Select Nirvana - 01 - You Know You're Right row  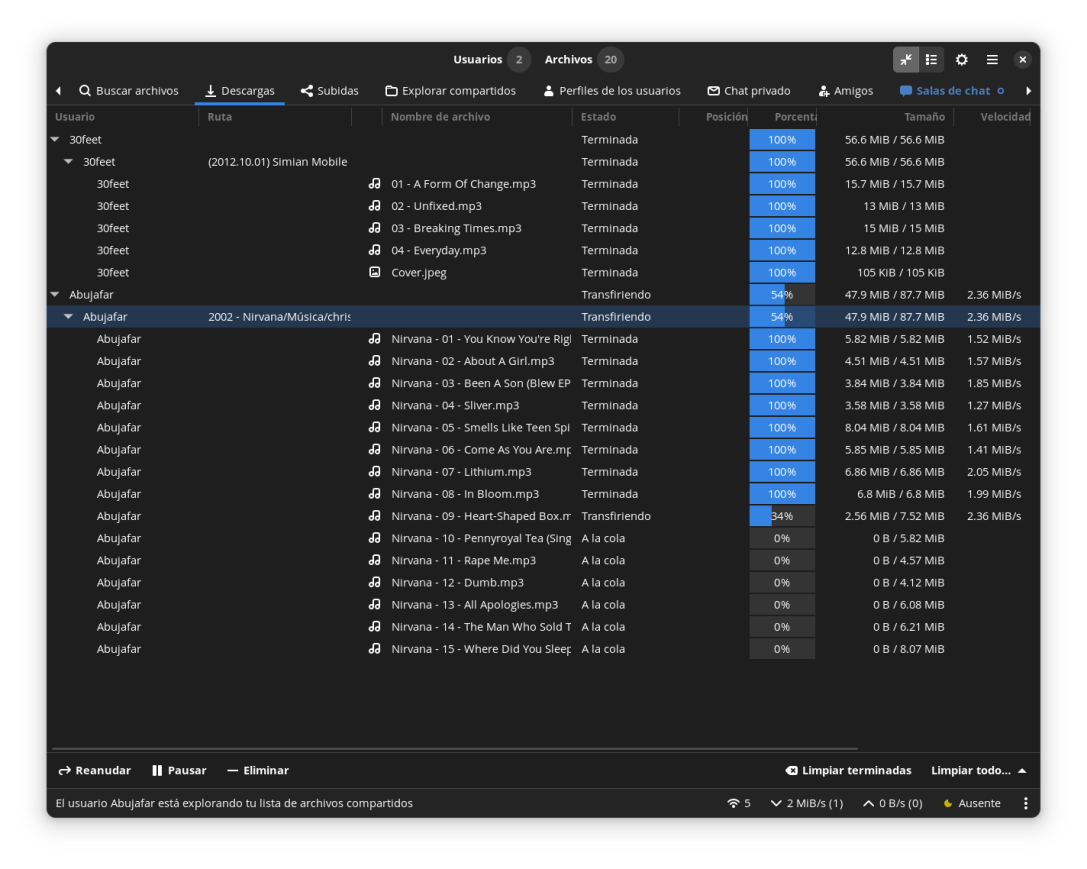tap(544, 339)
